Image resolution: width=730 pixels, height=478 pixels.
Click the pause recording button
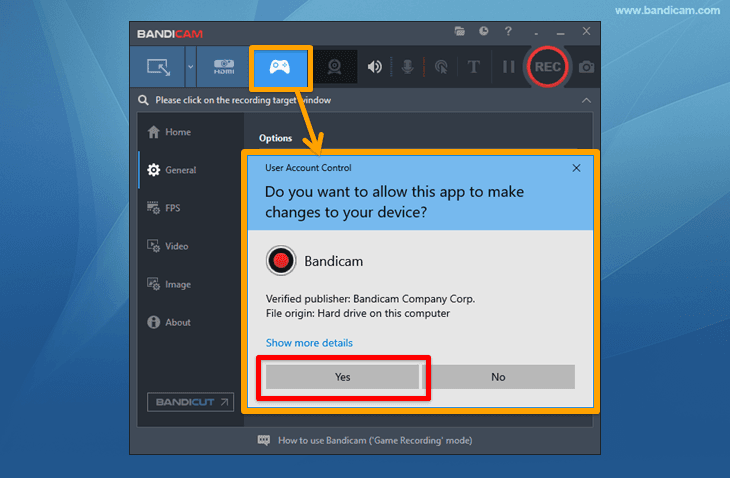508,67
